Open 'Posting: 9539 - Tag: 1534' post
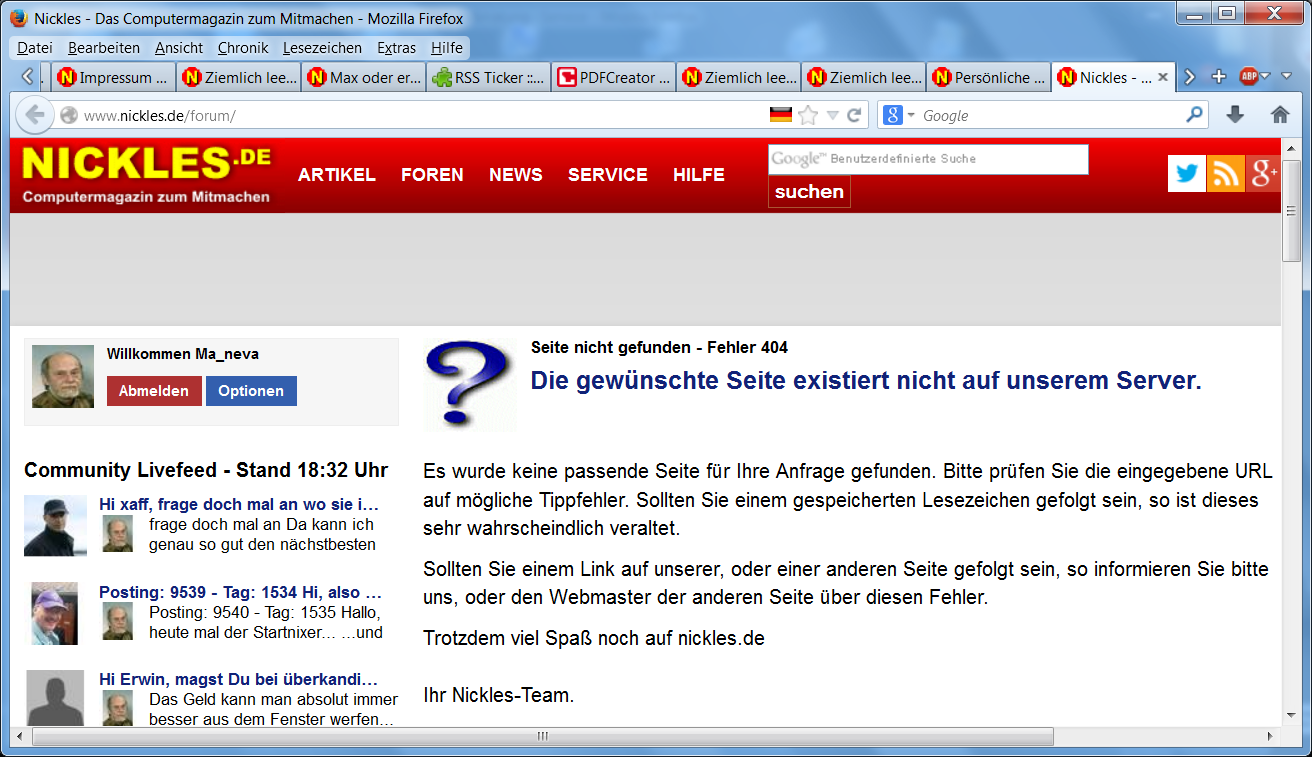1312x757 pixels. pos(242,592)
